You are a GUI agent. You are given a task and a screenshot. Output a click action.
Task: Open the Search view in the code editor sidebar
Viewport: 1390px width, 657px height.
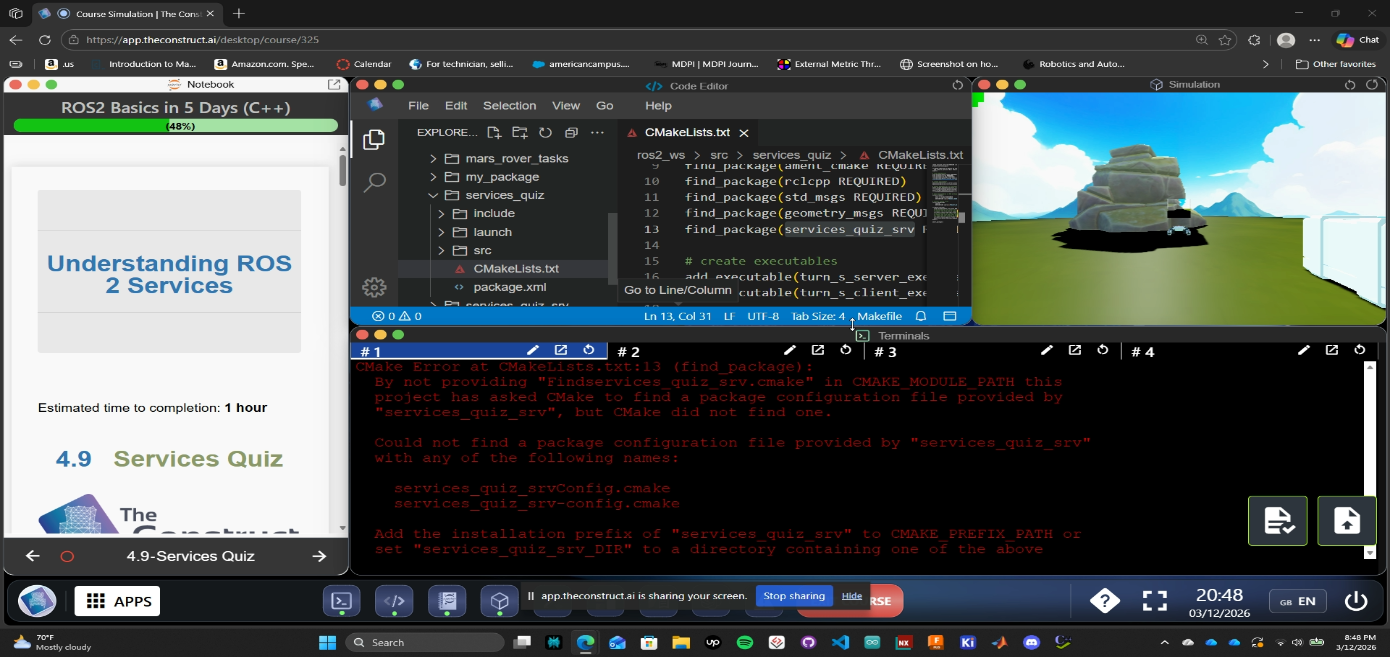pos(374,182)
